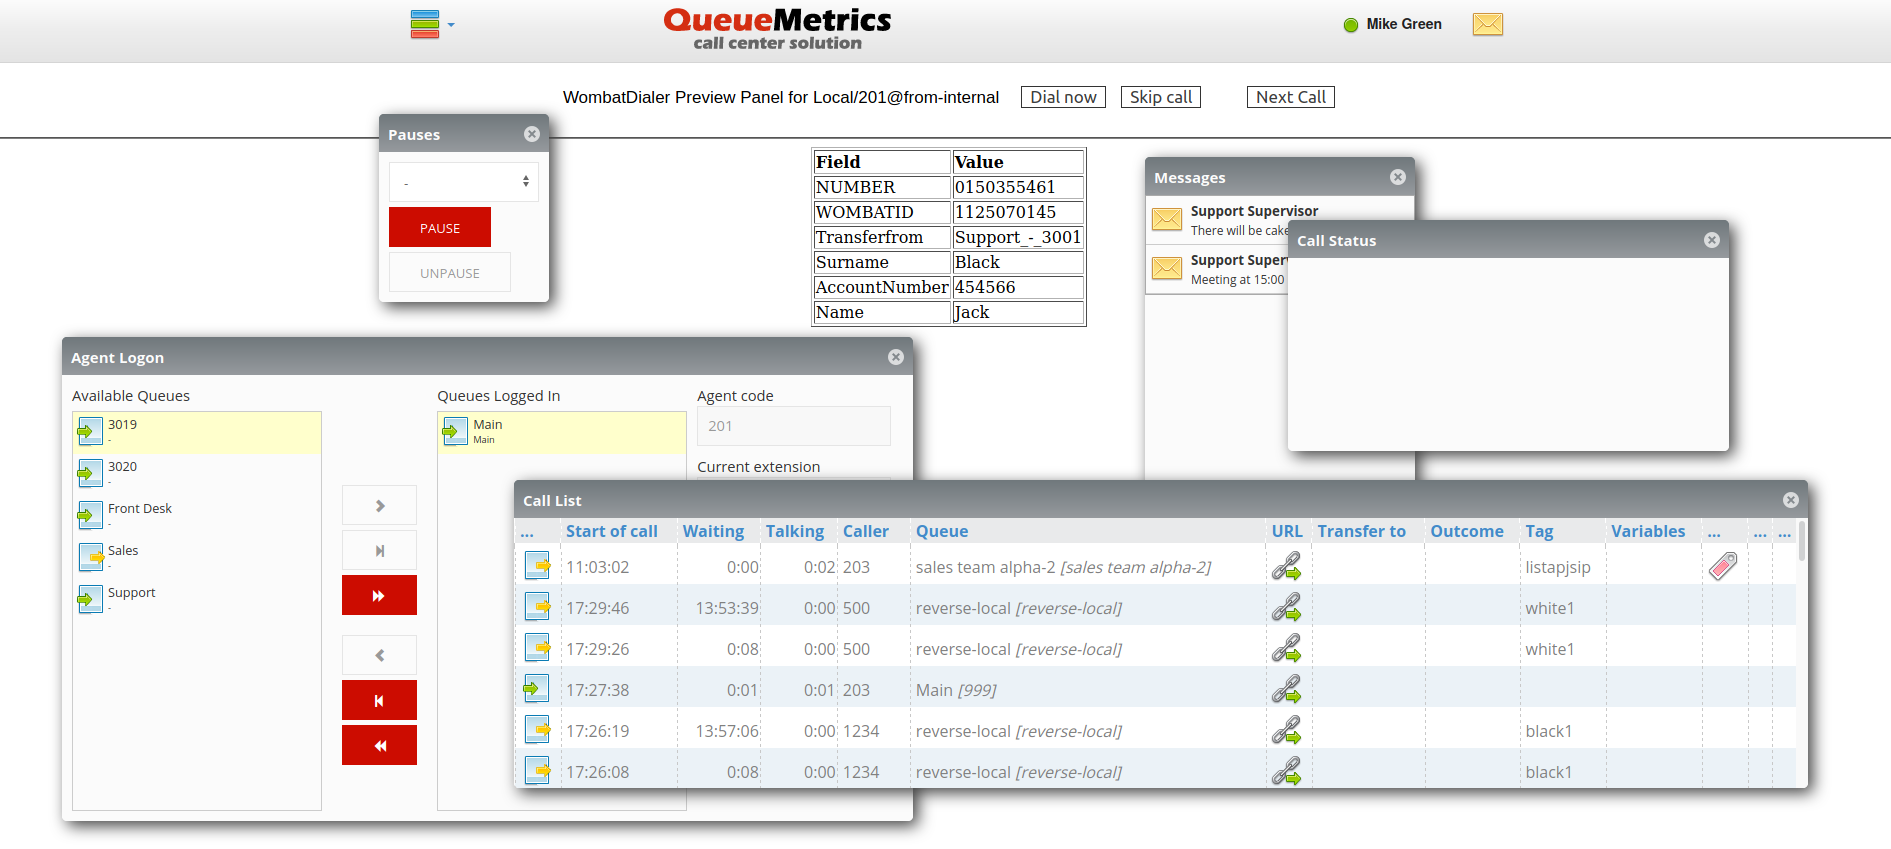This screenshot has height=849, width=1891.
Task: Close the Messages panel
Action: tap(1398, 177)
